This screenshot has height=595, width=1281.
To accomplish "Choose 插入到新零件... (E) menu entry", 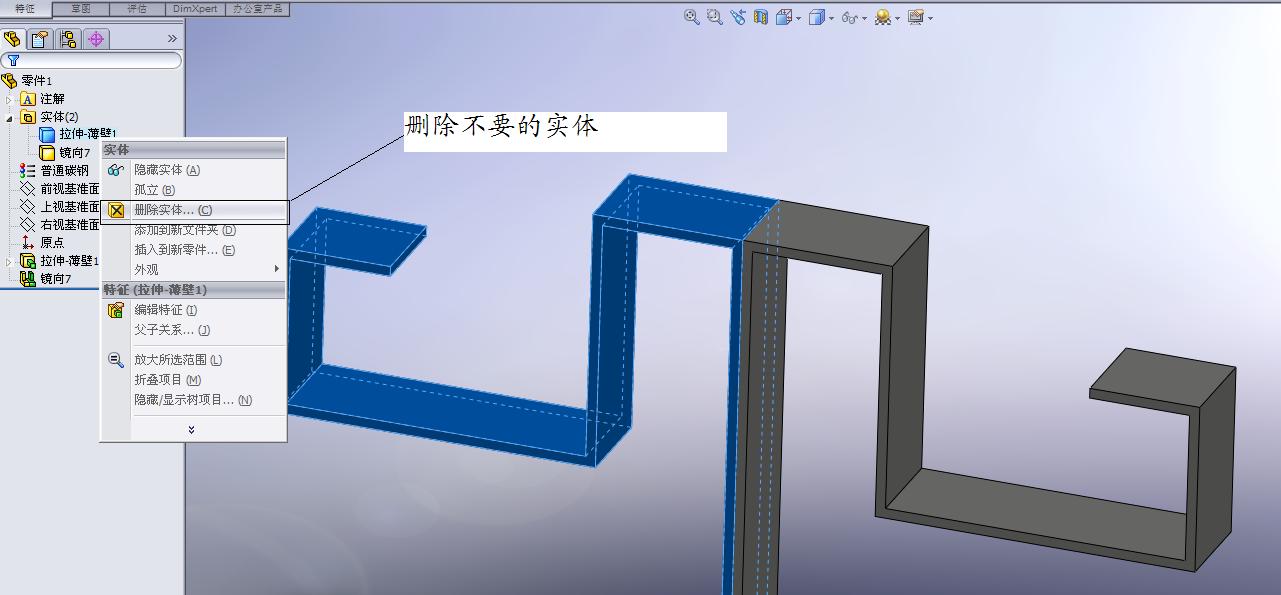I will tap(193, 250).
